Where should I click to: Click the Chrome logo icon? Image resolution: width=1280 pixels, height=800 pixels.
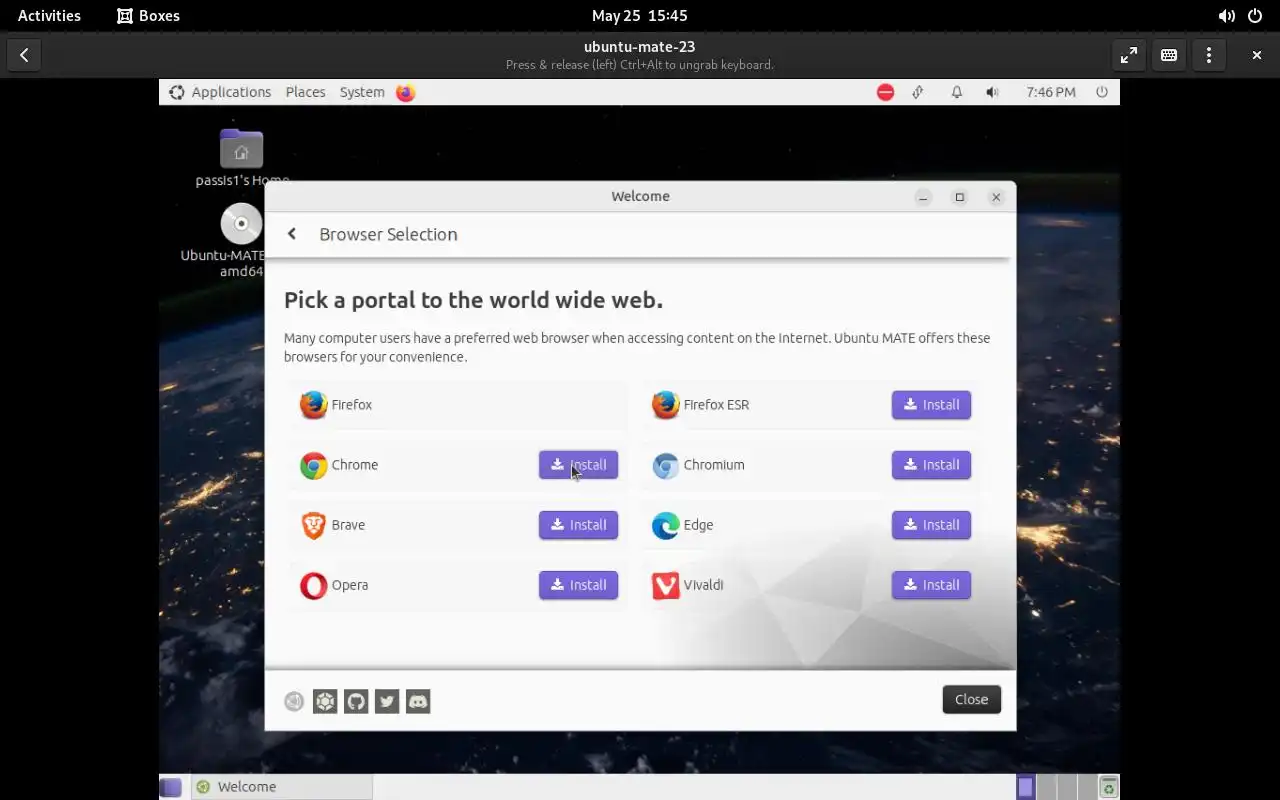pyautogui.click(x=313, y=465)
